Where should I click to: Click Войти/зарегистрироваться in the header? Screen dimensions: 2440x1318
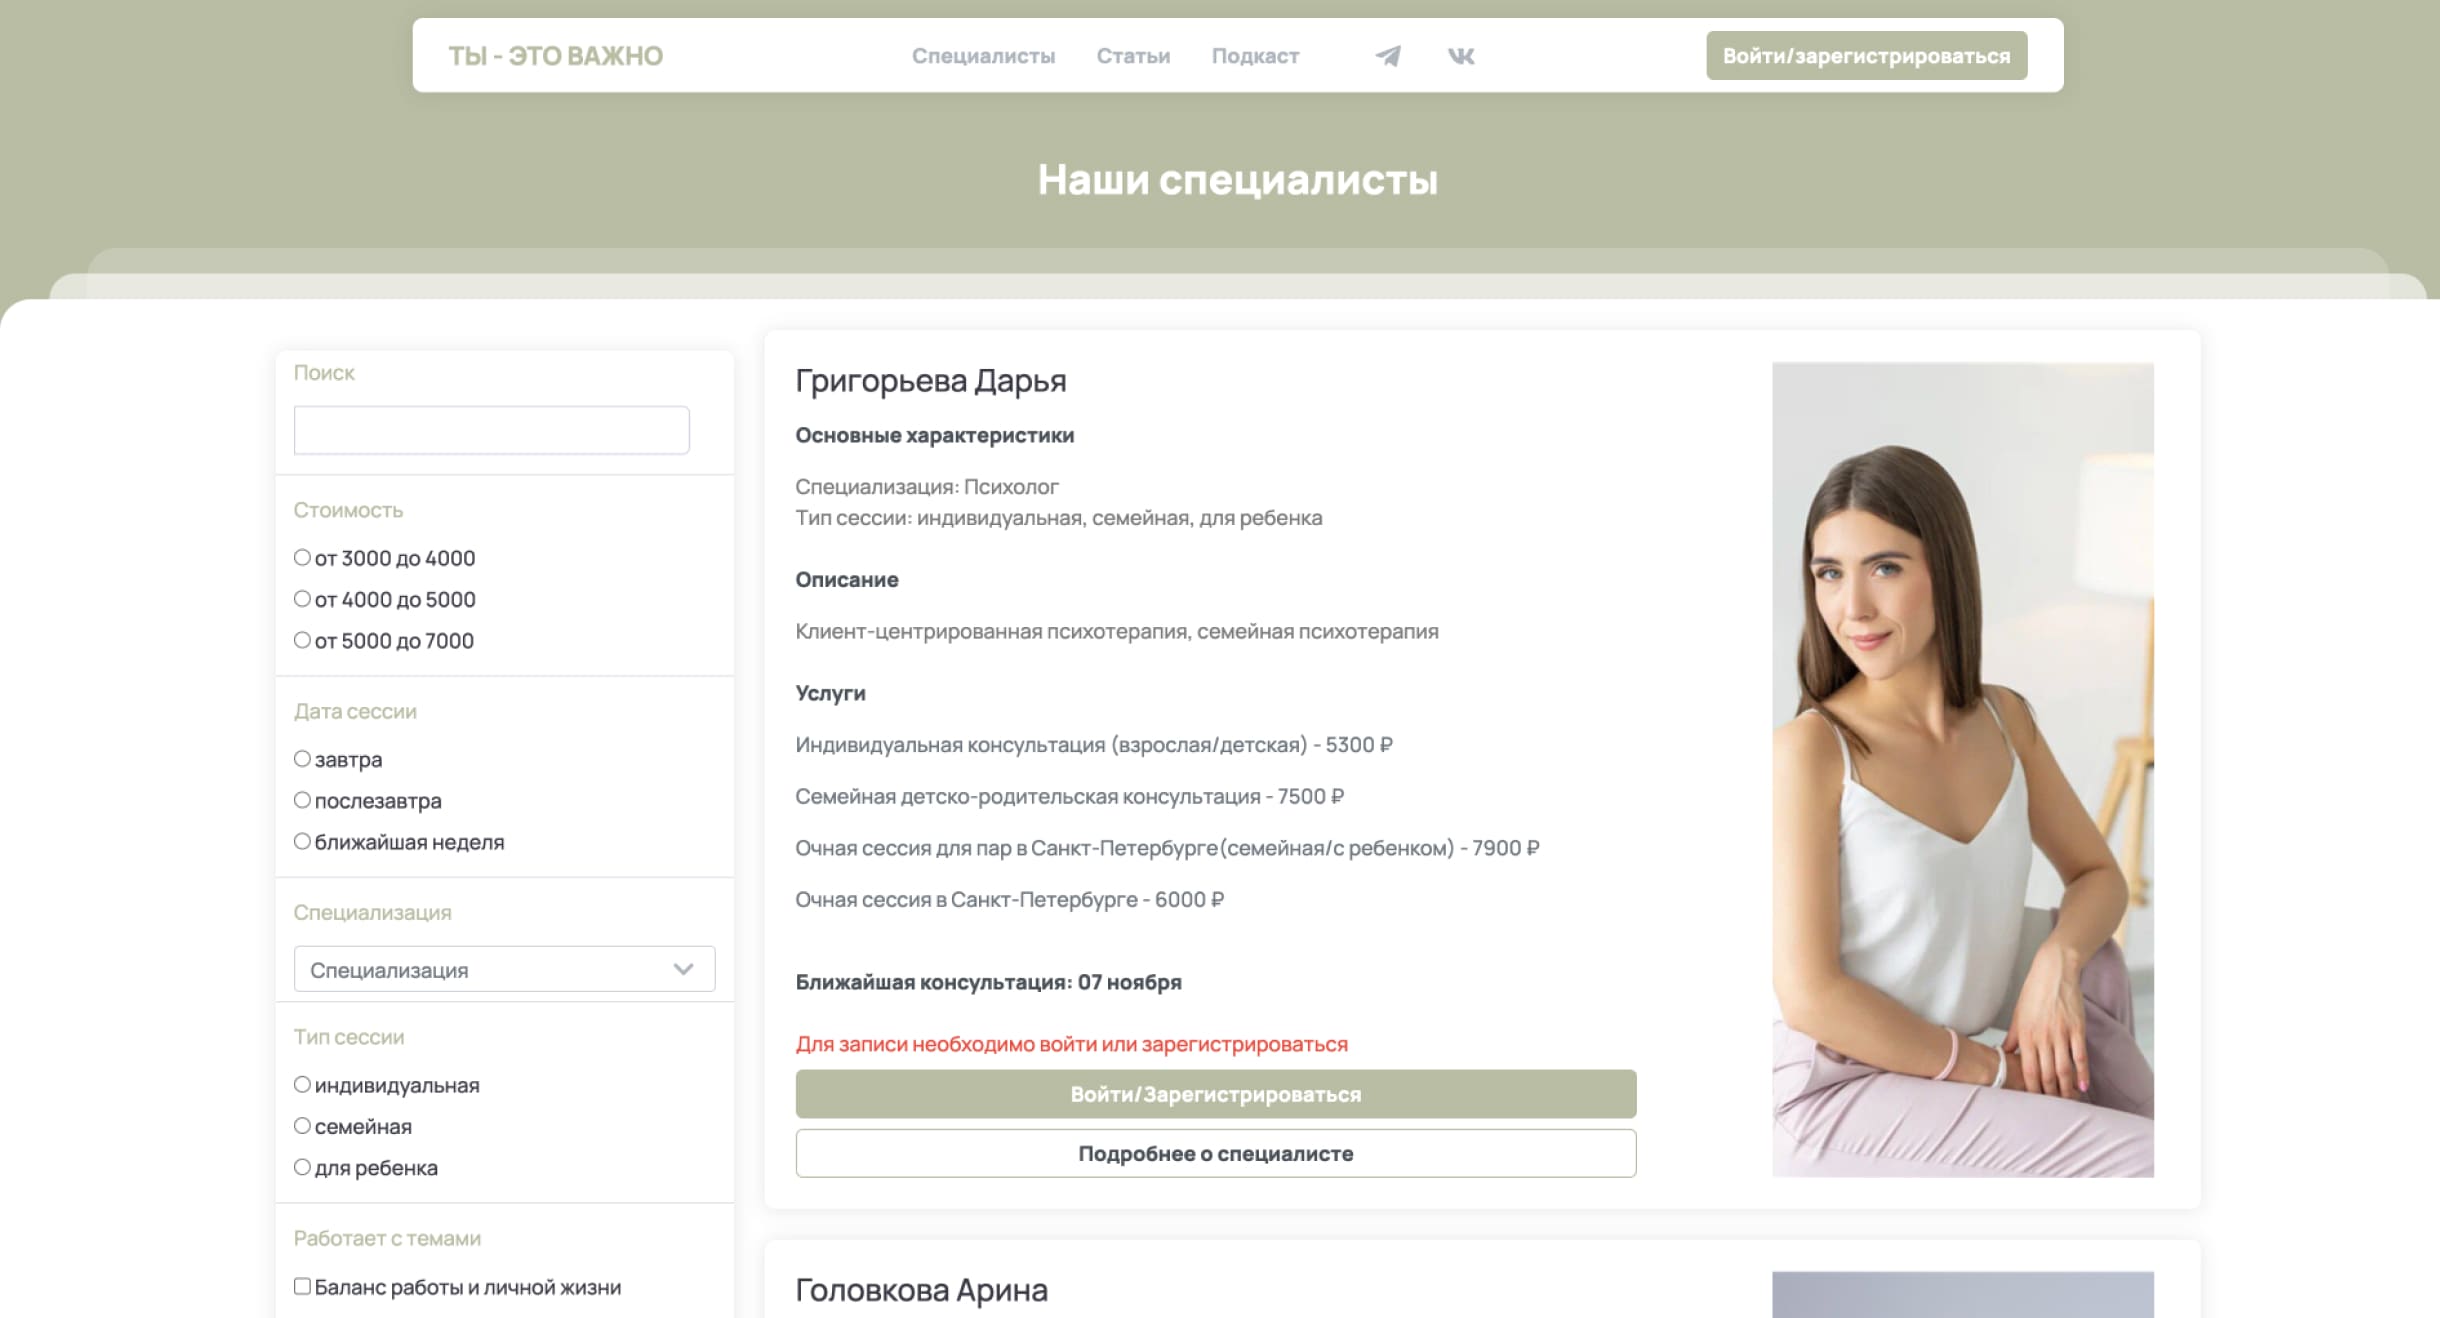[x=1866, y=56]
